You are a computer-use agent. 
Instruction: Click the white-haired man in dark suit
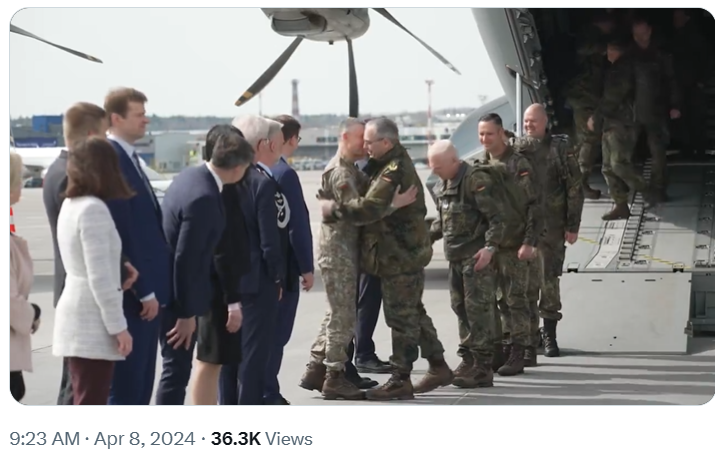click(260, 255)
